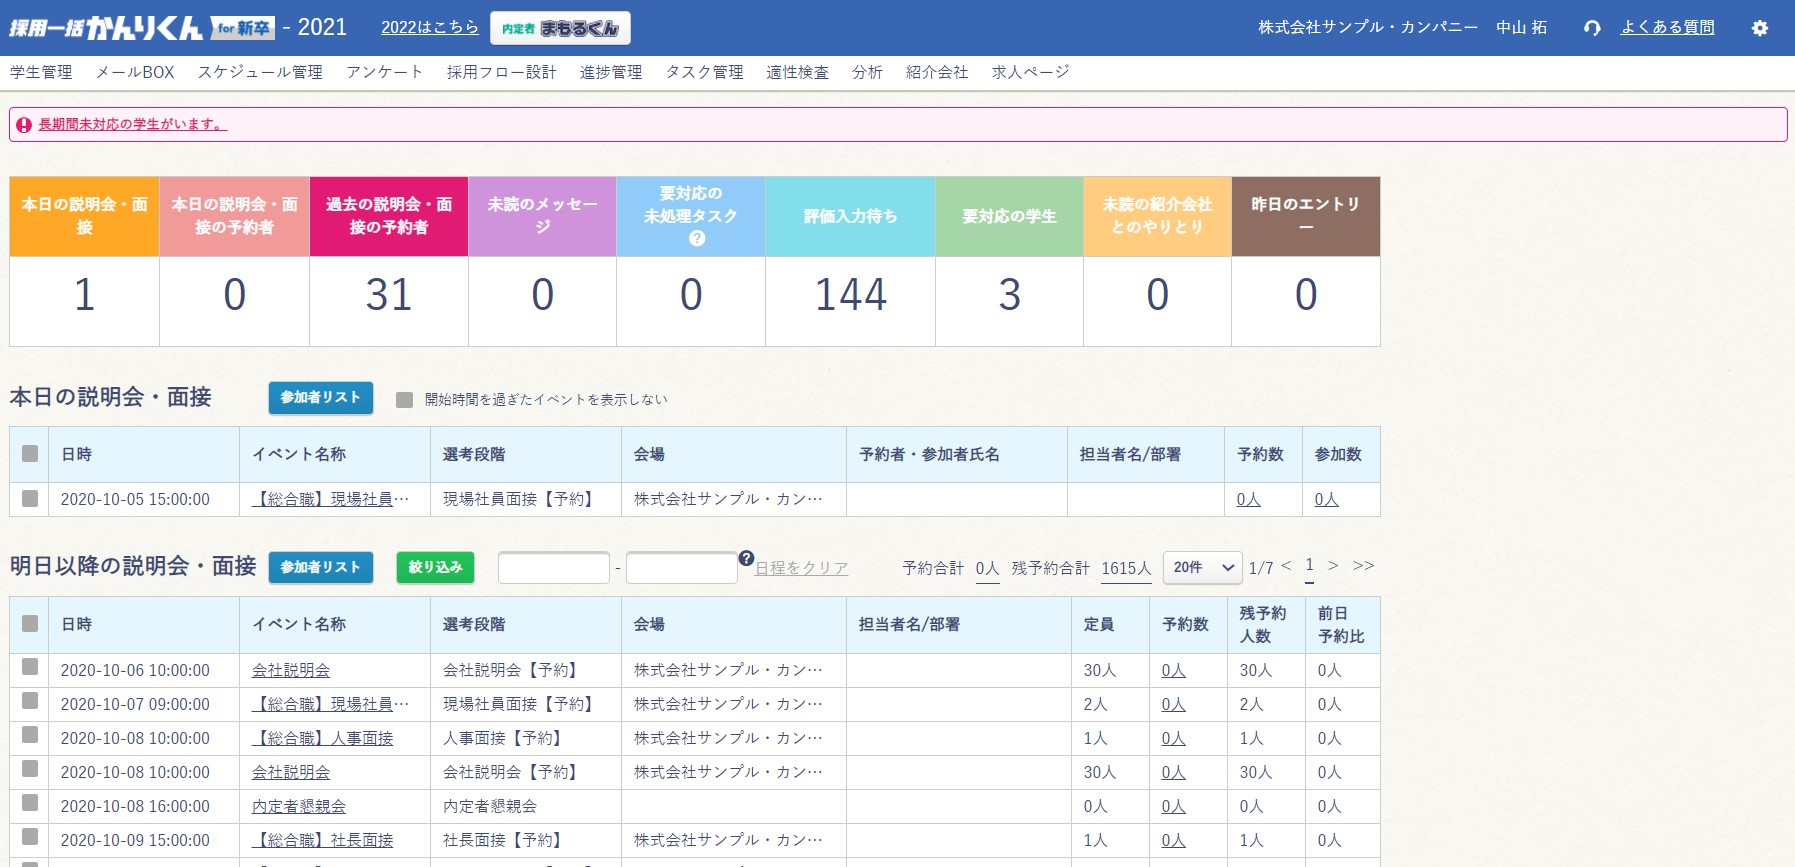
Task: Open 内定者まもるくん button
Action: (x=560, y=28)
